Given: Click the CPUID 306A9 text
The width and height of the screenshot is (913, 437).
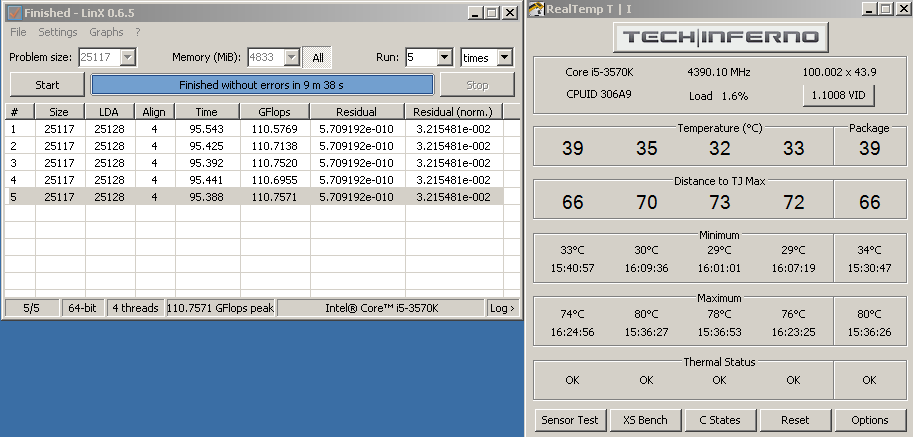Looking at the screenshot, I should coord(599,94).
